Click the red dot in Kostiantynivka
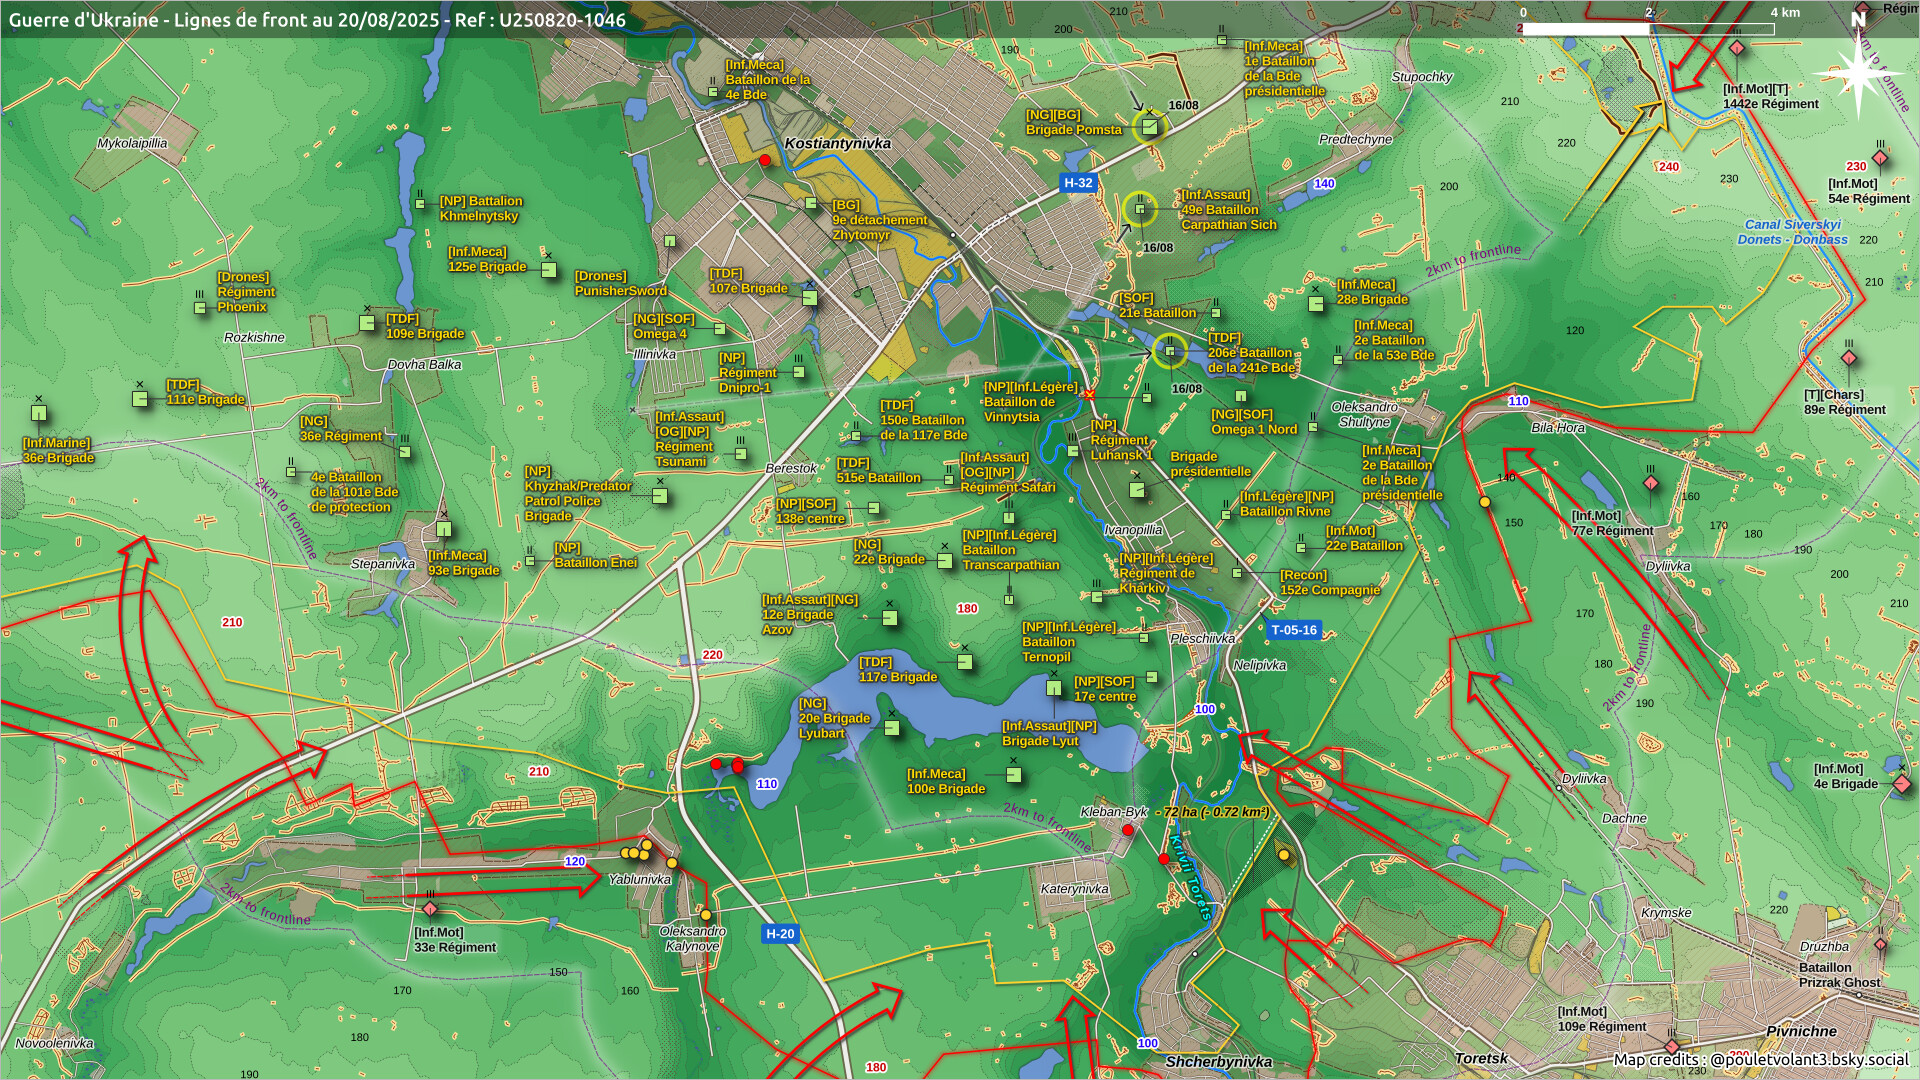Image resolution: width=1920 pixels, height=1080 pixels. (x=765, y=160)
